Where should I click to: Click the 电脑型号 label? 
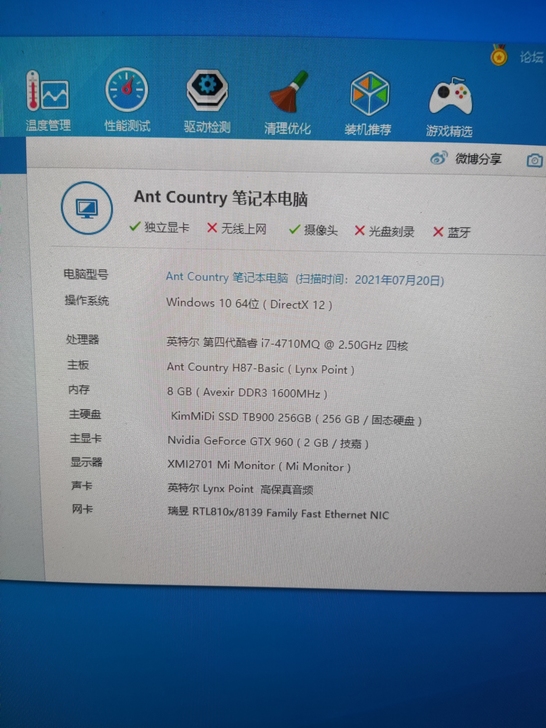pyautogui.click(x=86, y=274)
